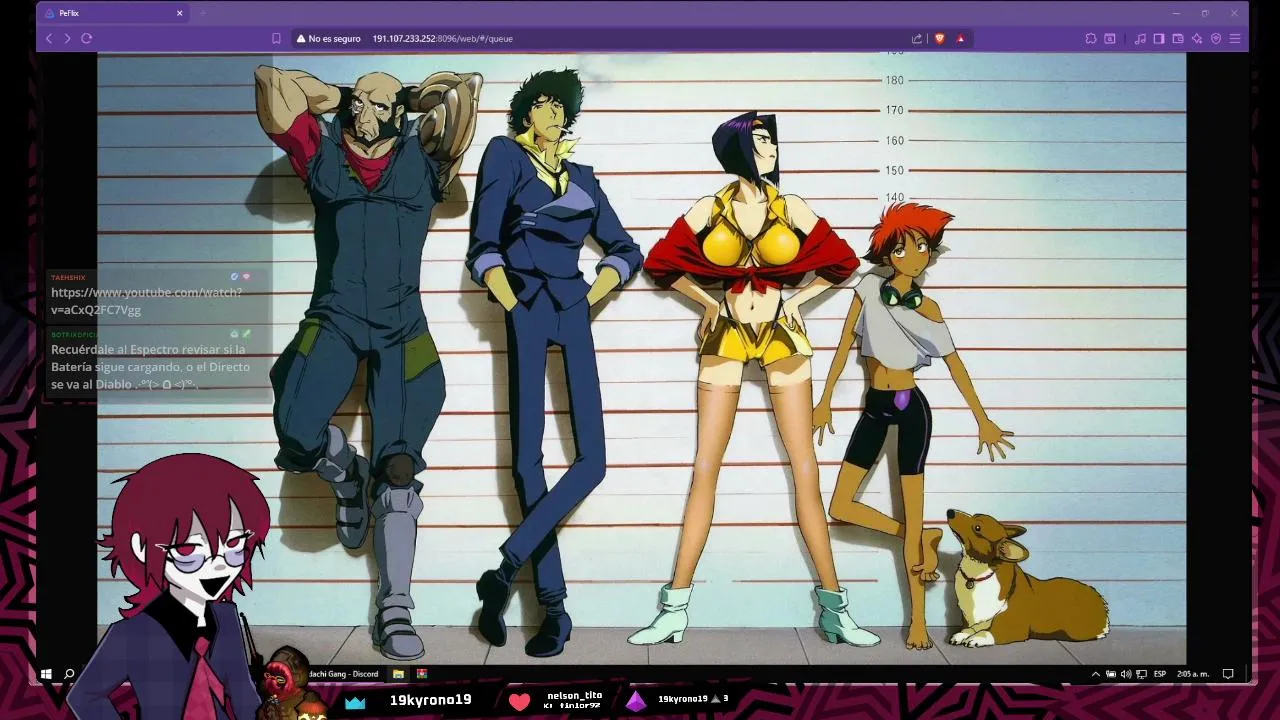Open a new tab with plus button
The height and width of the screenshot is (720, 1280).
pos(202,13)
